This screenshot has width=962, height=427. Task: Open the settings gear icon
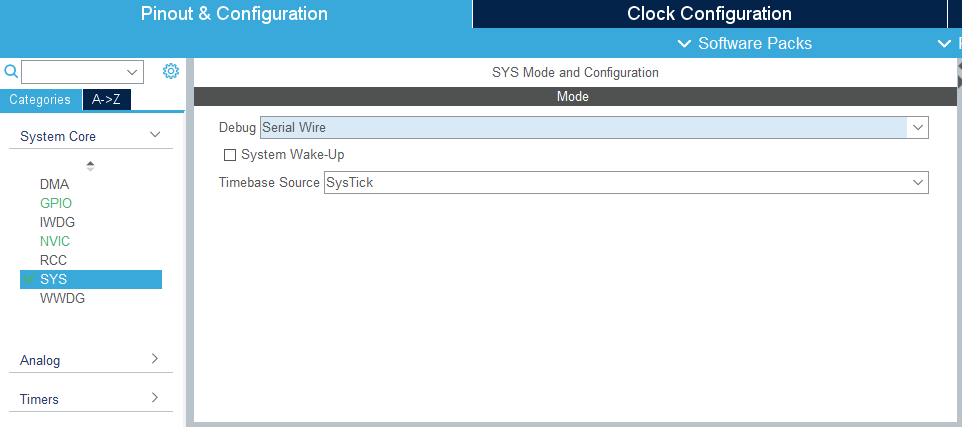tap(171, 71)
